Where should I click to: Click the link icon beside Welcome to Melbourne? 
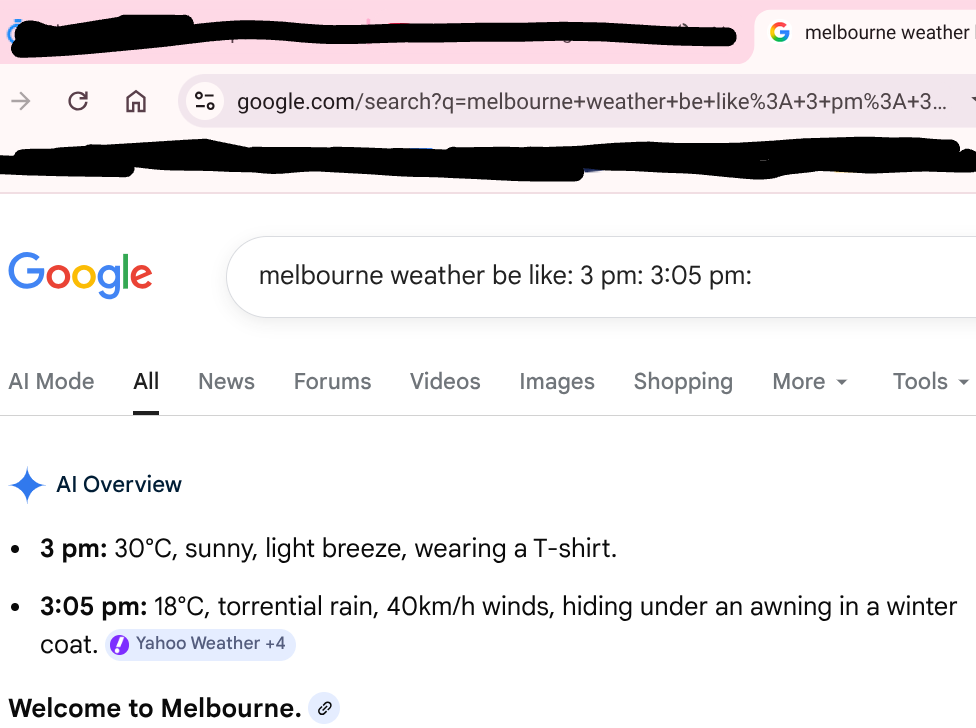click(323, 708)
